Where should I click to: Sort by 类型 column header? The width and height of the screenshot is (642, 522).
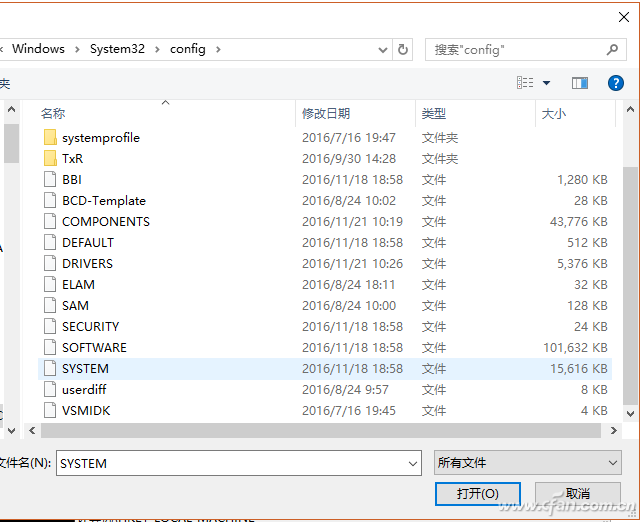434,113
